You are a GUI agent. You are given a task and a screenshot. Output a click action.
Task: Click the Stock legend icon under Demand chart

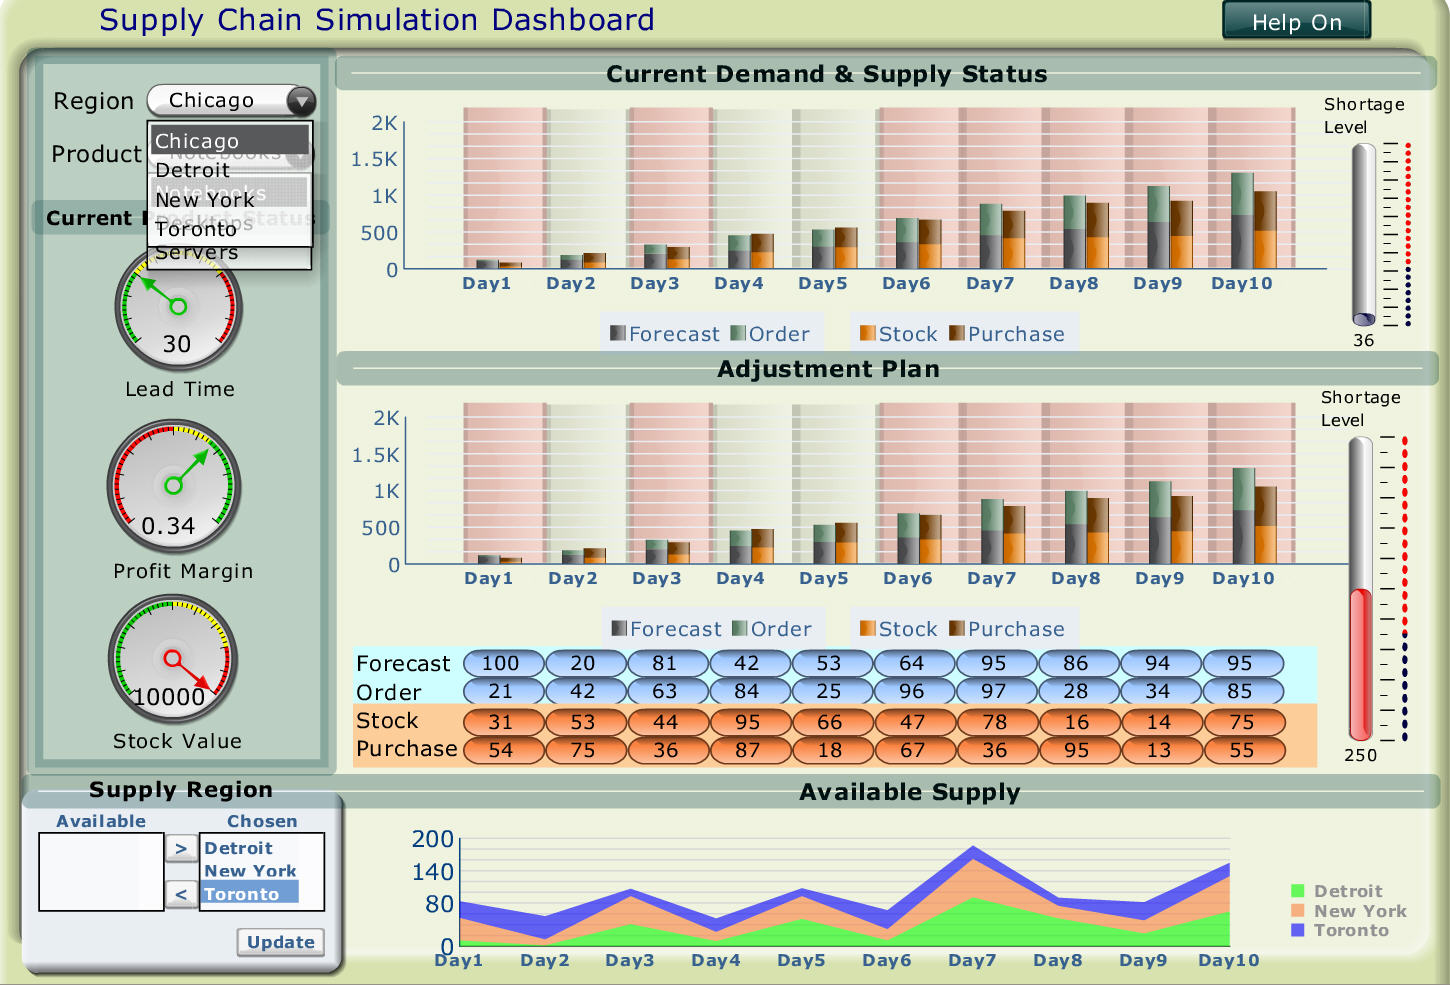coord(869,333)
